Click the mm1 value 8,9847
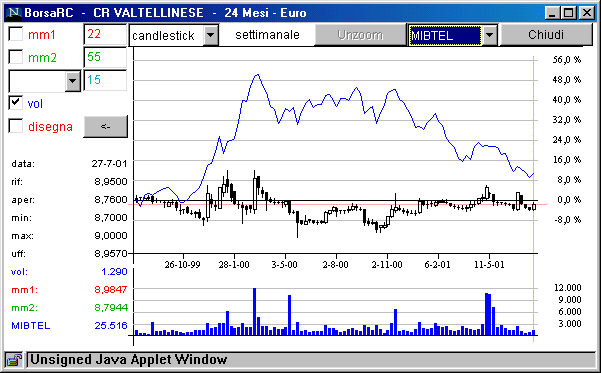 click(111, 289)
